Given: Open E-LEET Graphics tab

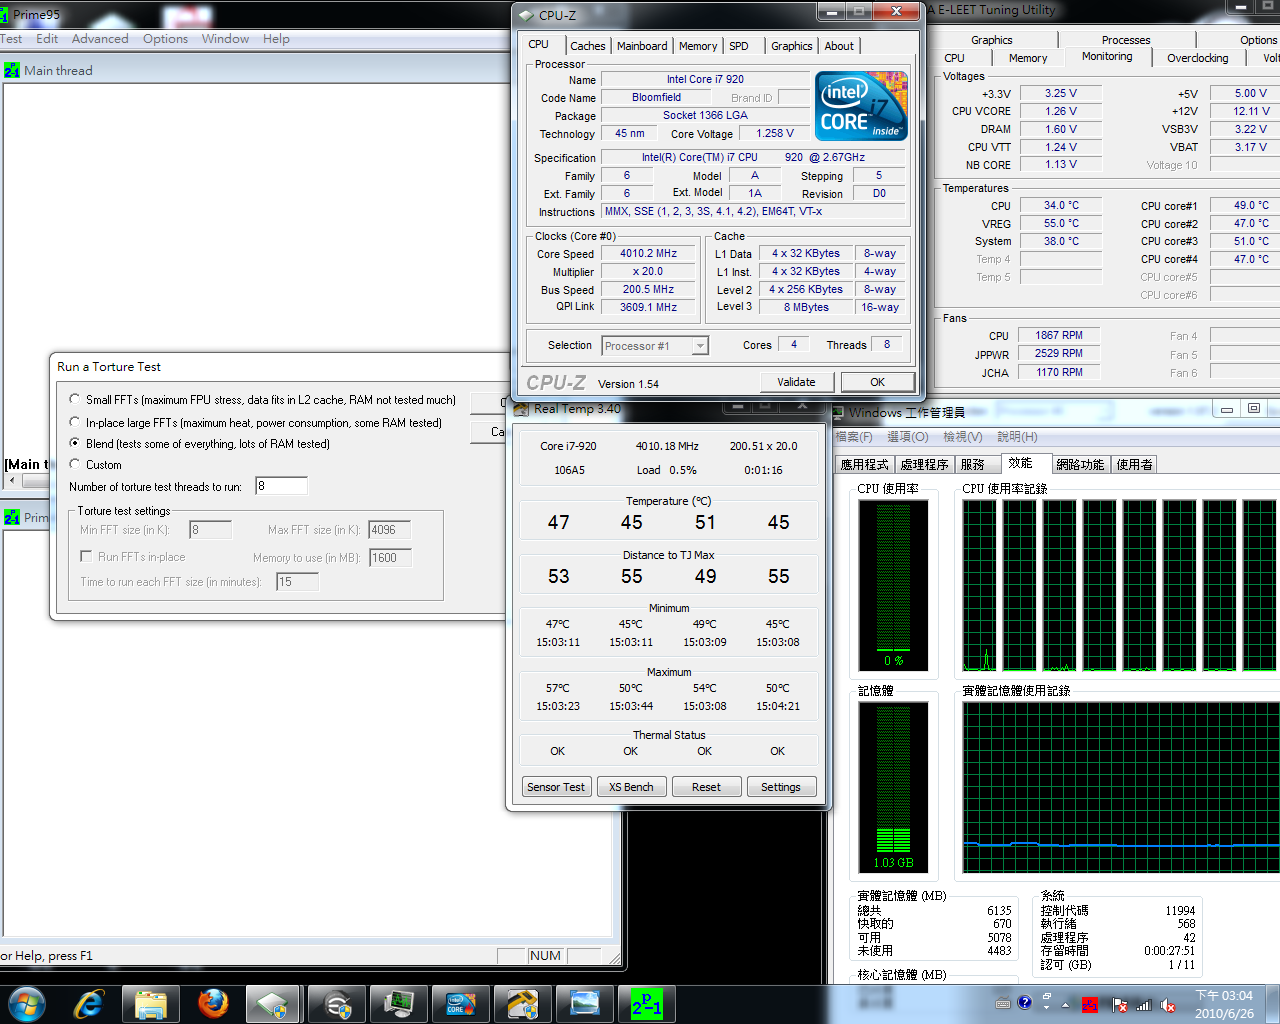Looking at the screenshot, I should click(992, 40).
